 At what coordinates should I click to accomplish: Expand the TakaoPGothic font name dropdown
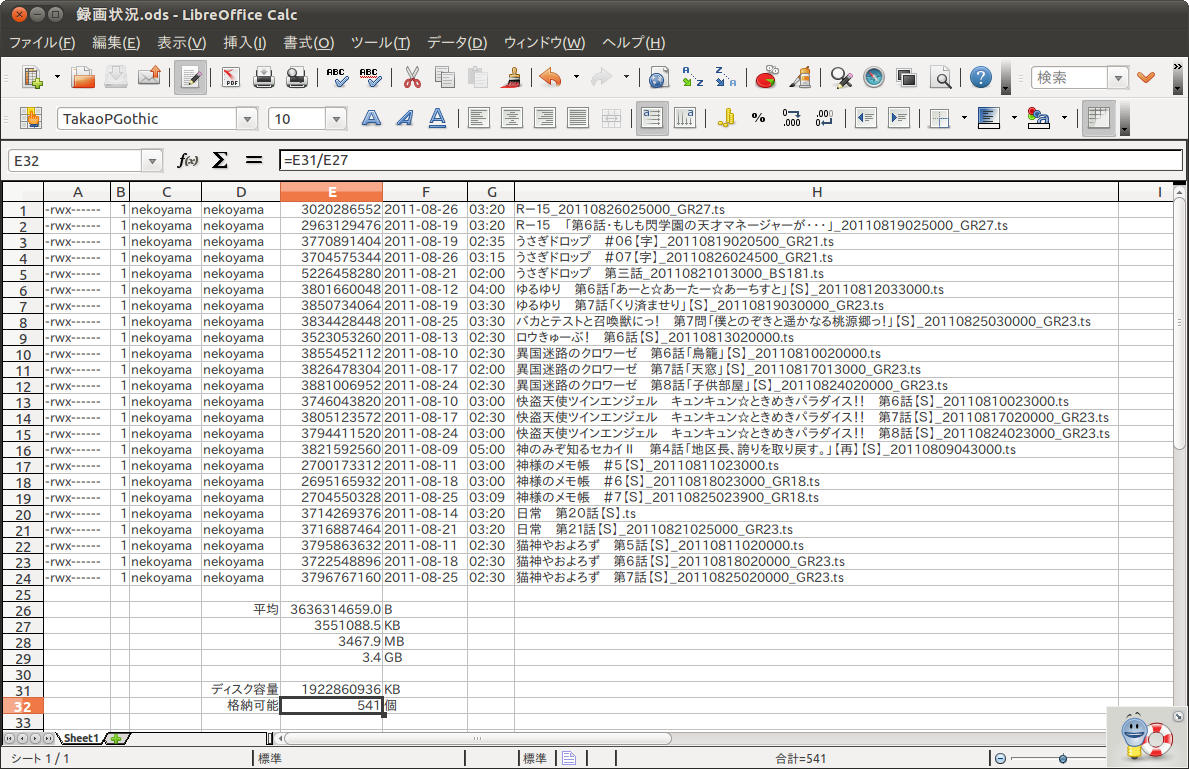(x=247, y=119)
